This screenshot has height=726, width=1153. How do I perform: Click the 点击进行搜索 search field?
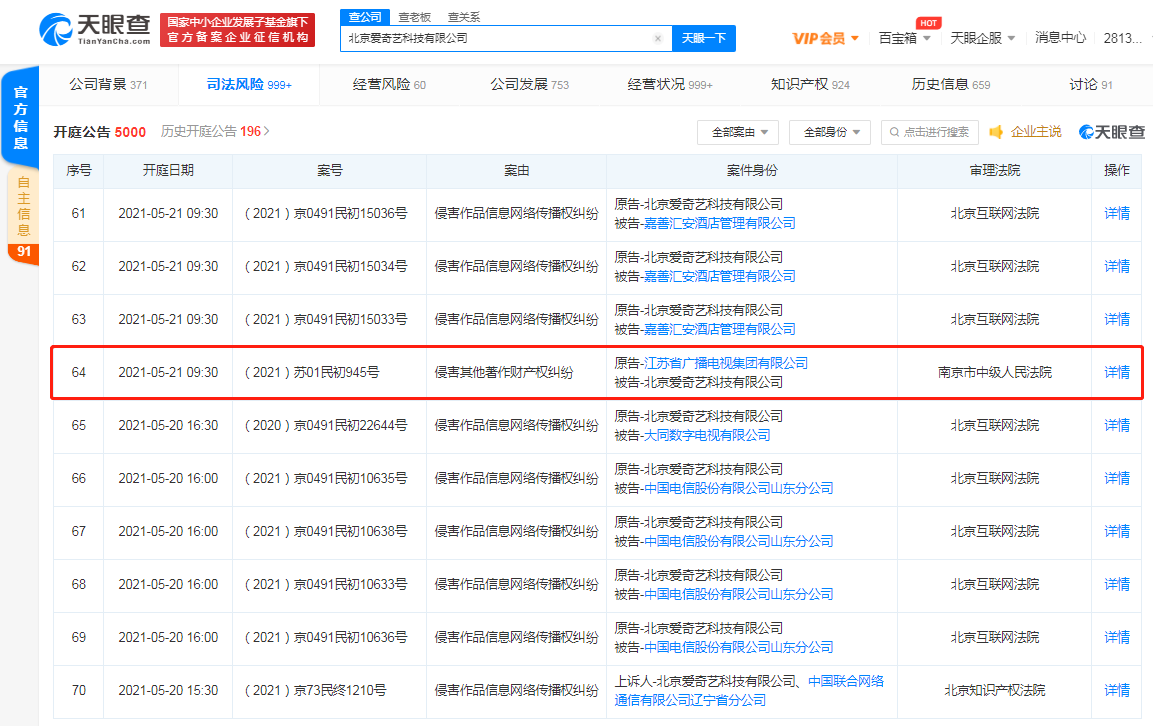[x=929, y=132]
